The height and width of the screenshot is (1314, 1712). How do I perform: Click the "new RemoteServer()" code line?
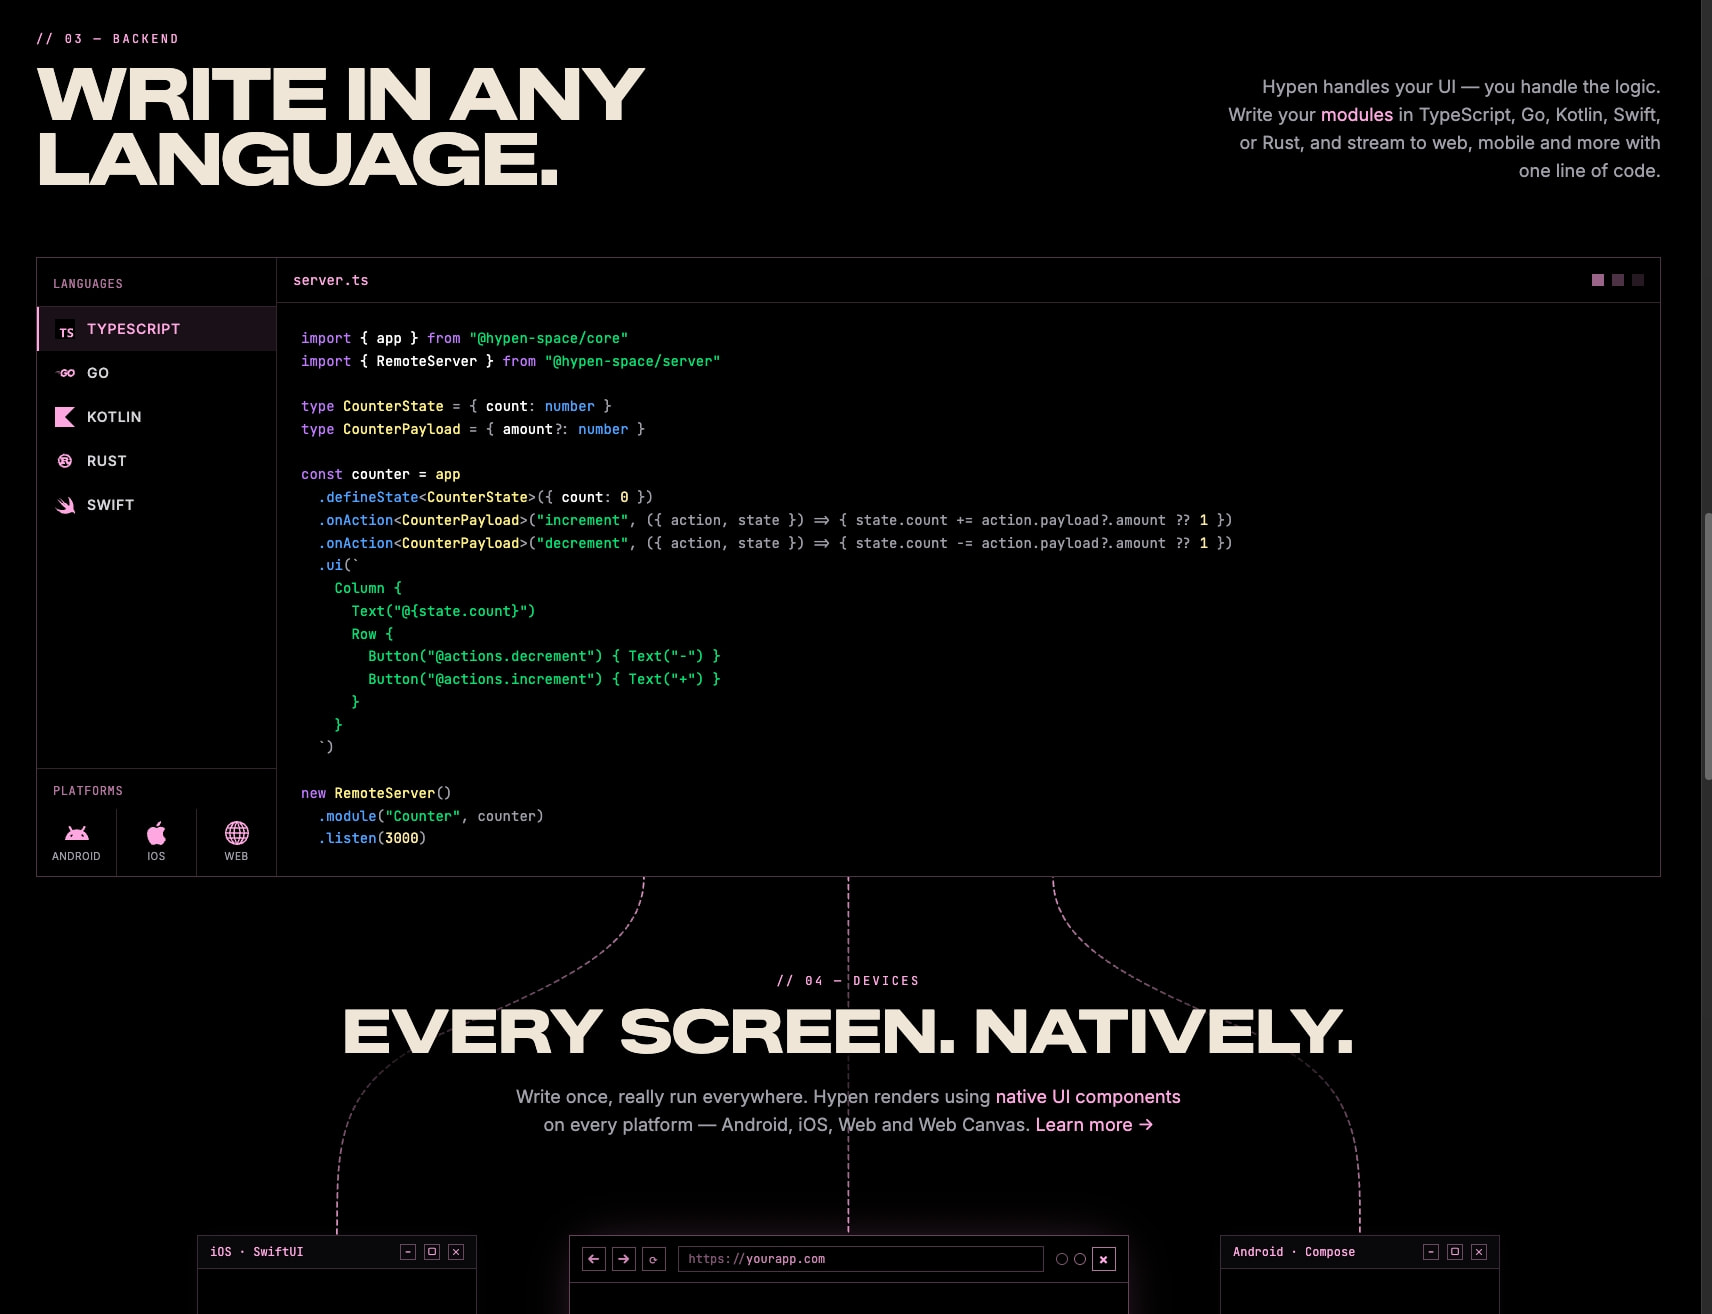point(376,793)
